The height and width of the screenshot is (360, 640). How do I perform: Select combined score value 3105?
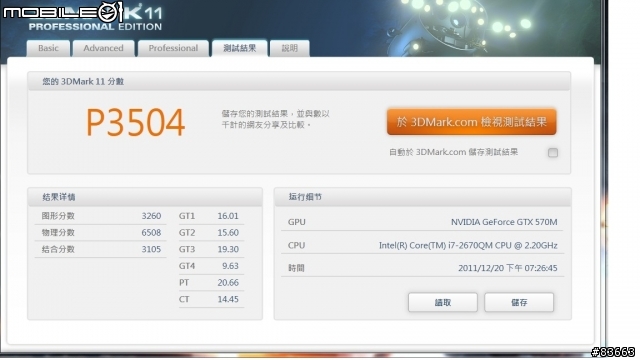(151, 249)
